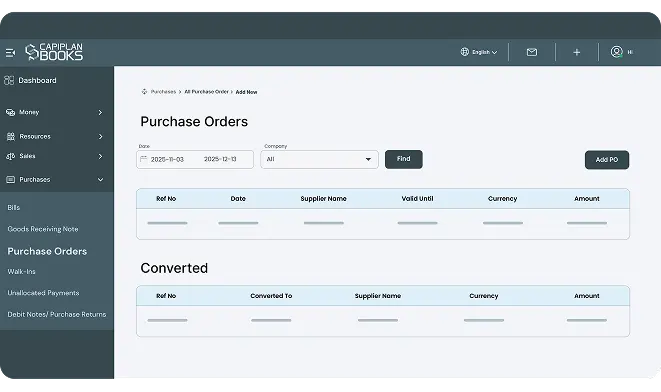Click the Converted section heading
The height and width of the screenshot is (392, 661).
[x=174, y=268]
